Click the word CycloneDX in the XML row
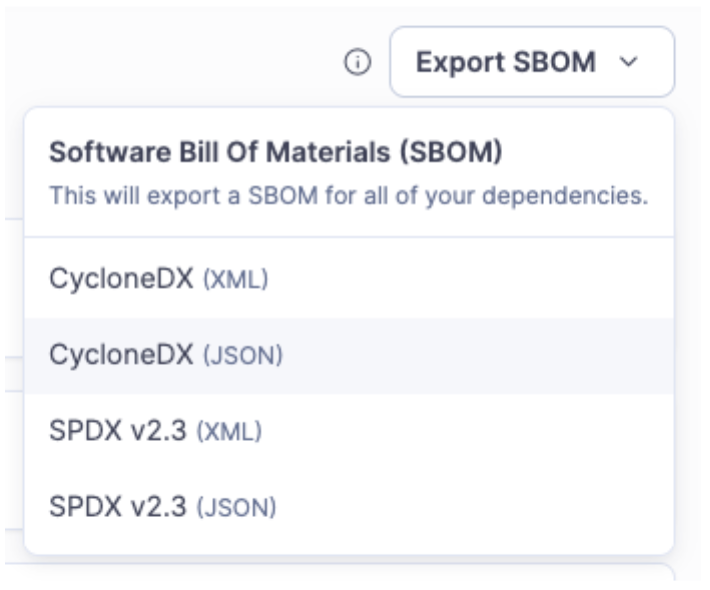 (122, 280)
